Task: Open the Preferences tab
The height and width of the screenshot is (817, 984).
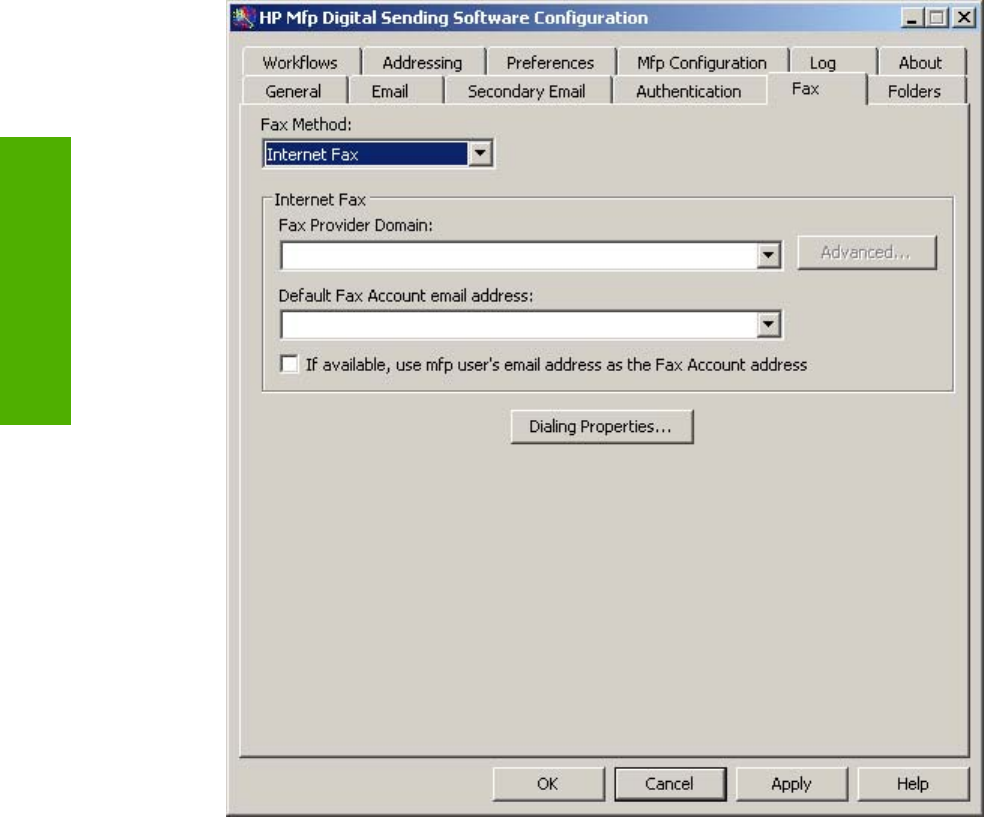Action: click(550, 63)
